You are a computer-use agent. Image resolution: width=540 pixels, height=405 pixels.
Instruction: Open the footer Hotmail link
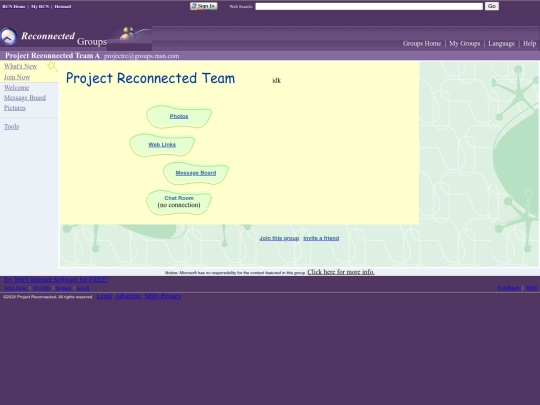63,288
